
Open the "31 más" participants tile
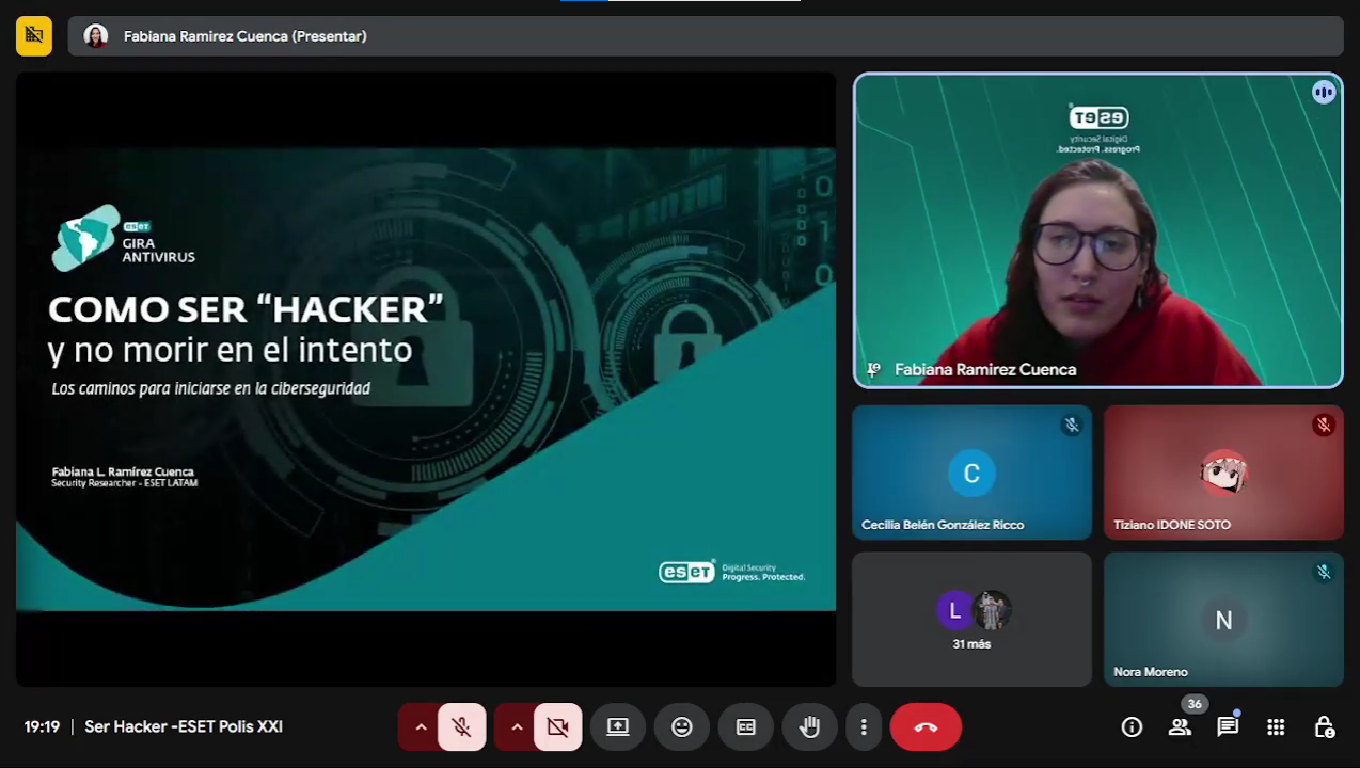point(972,620)
